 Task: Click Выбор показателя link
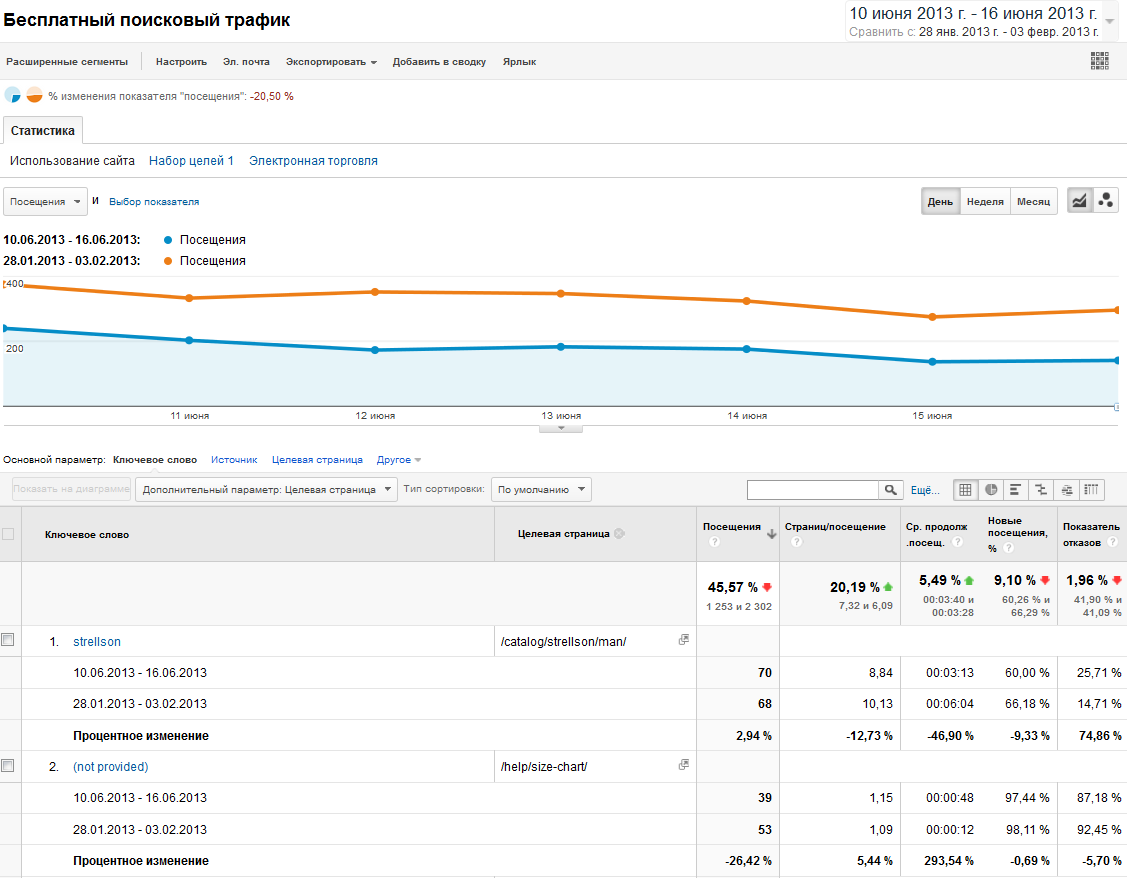[x=154, y=202]
